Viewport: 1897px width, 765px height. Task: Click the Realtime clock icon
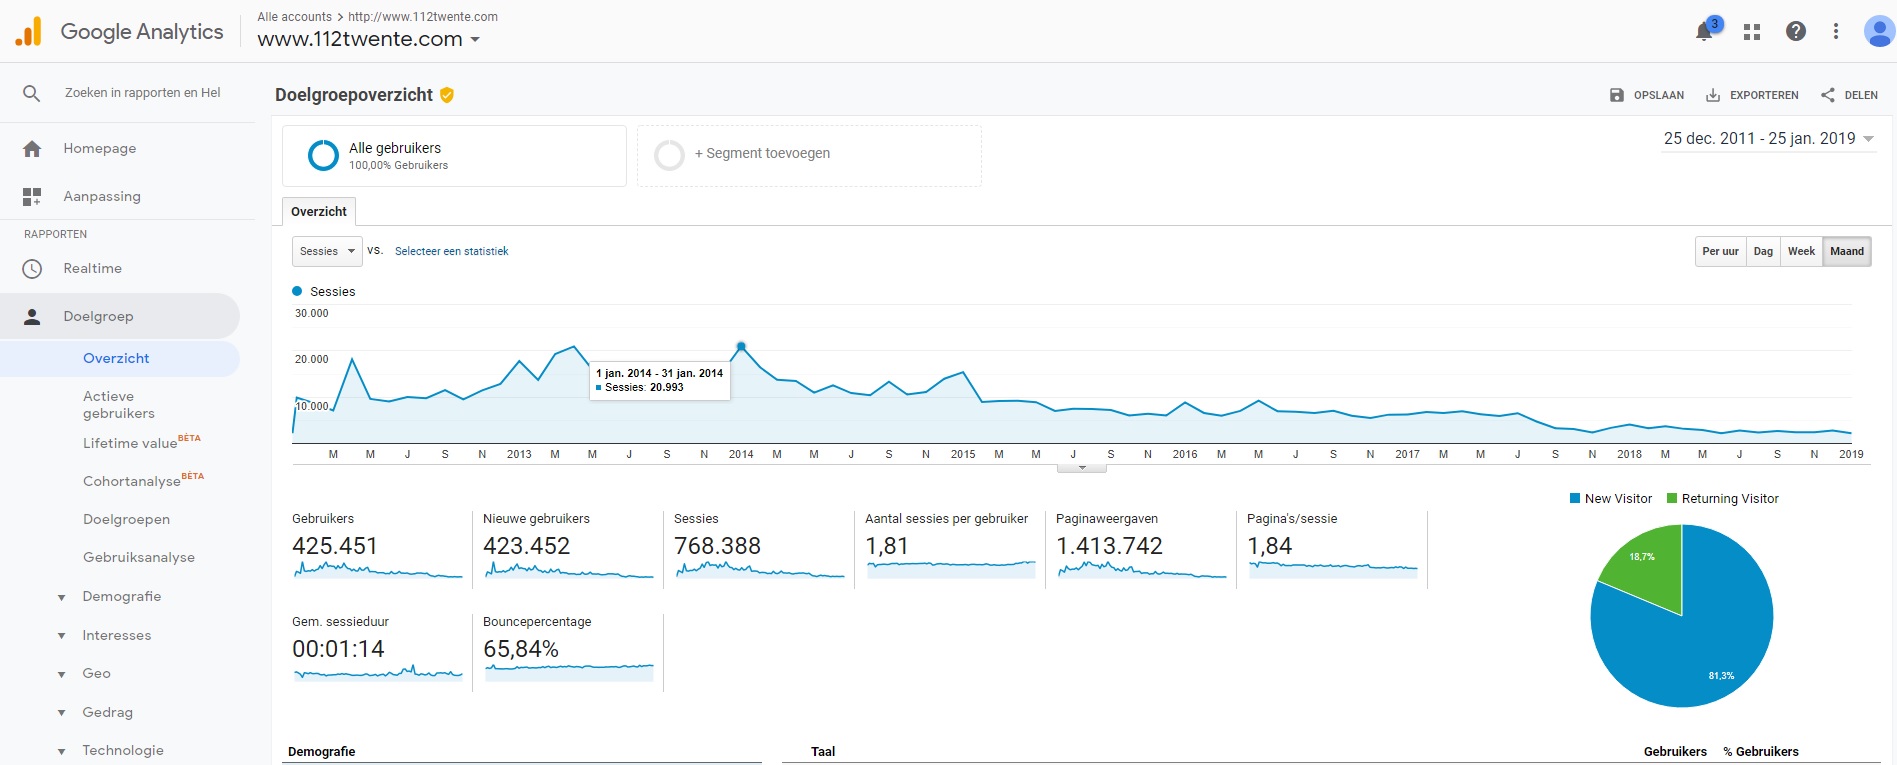point(32,269)
